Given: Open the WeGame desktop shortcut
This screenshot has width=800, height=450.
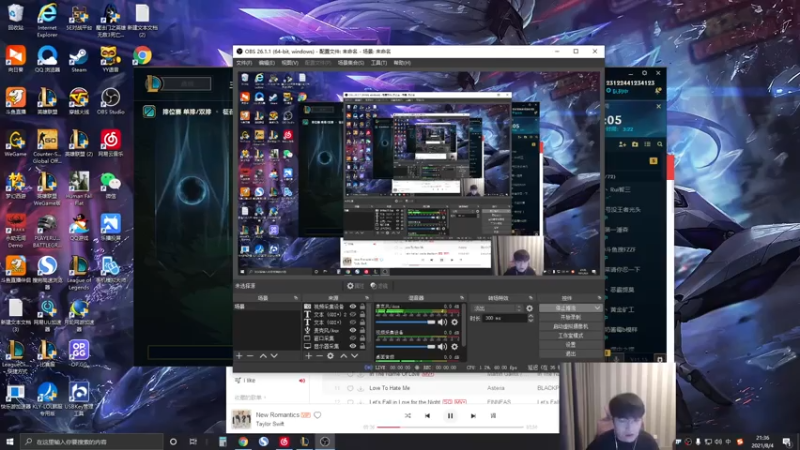Looking at the screenshot, I should [x=15, y=143].
